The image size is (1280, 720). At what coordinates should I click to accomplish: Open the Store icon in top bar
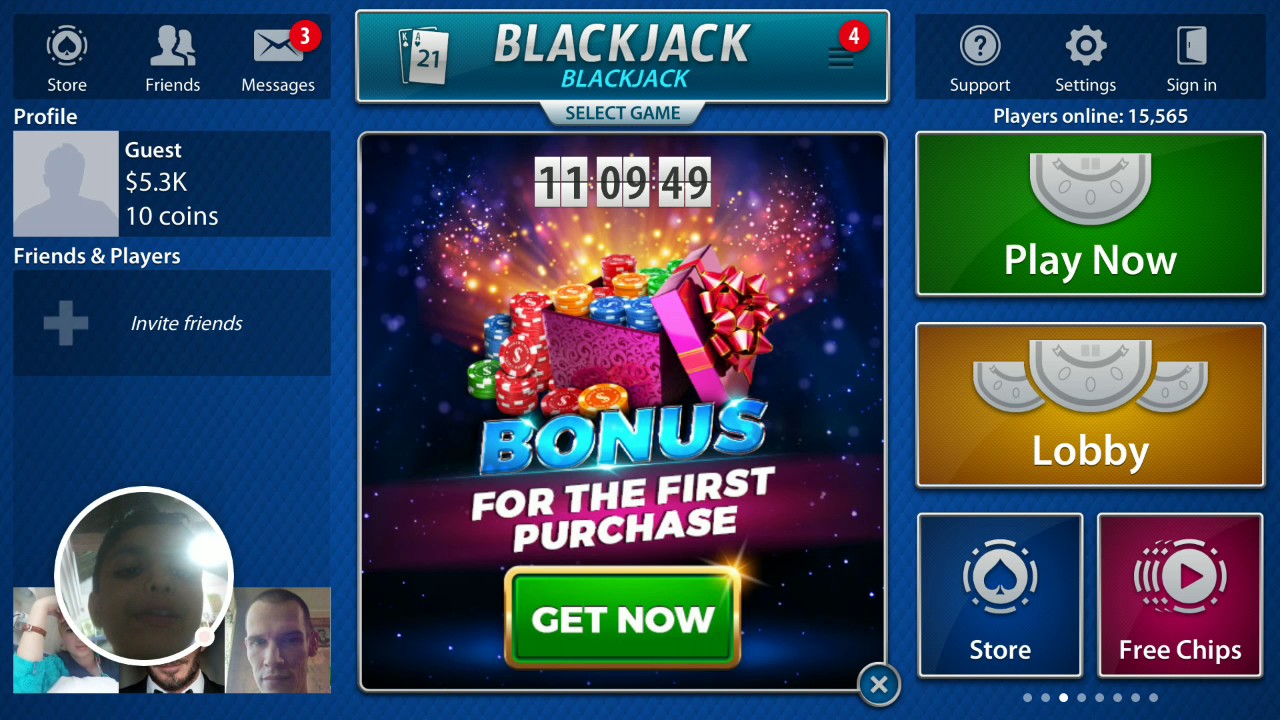pos(67,47)
